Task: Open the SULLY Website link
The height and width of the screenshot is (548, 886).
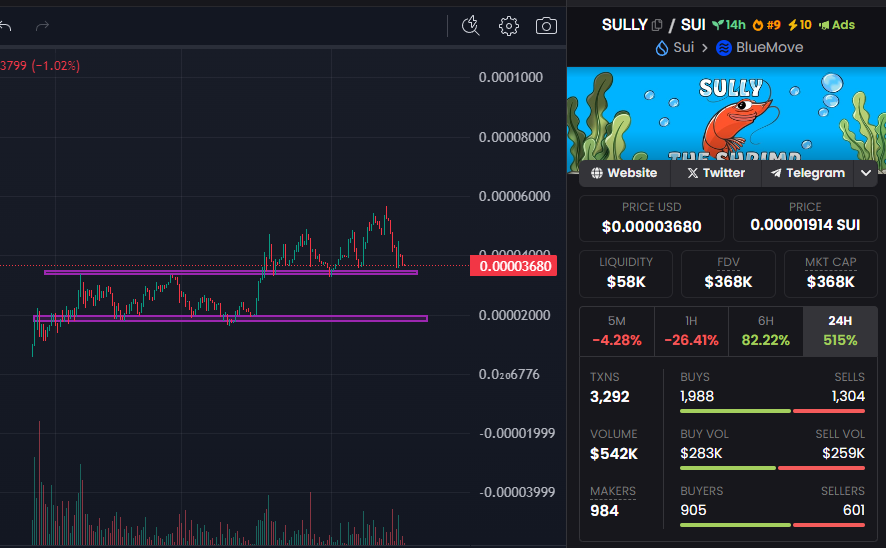Action: click(x=624, y=173)
